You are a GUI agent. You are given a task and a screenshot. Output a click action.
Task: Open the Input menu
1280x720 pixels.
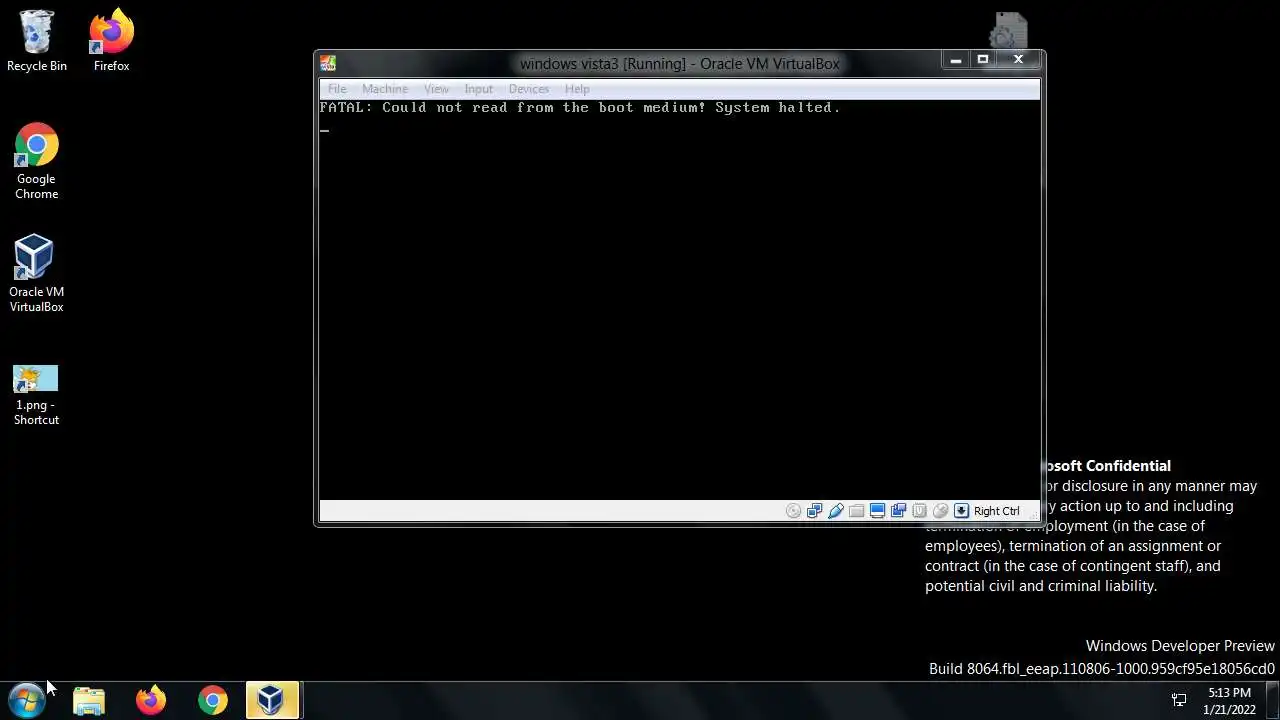(478, 89)
